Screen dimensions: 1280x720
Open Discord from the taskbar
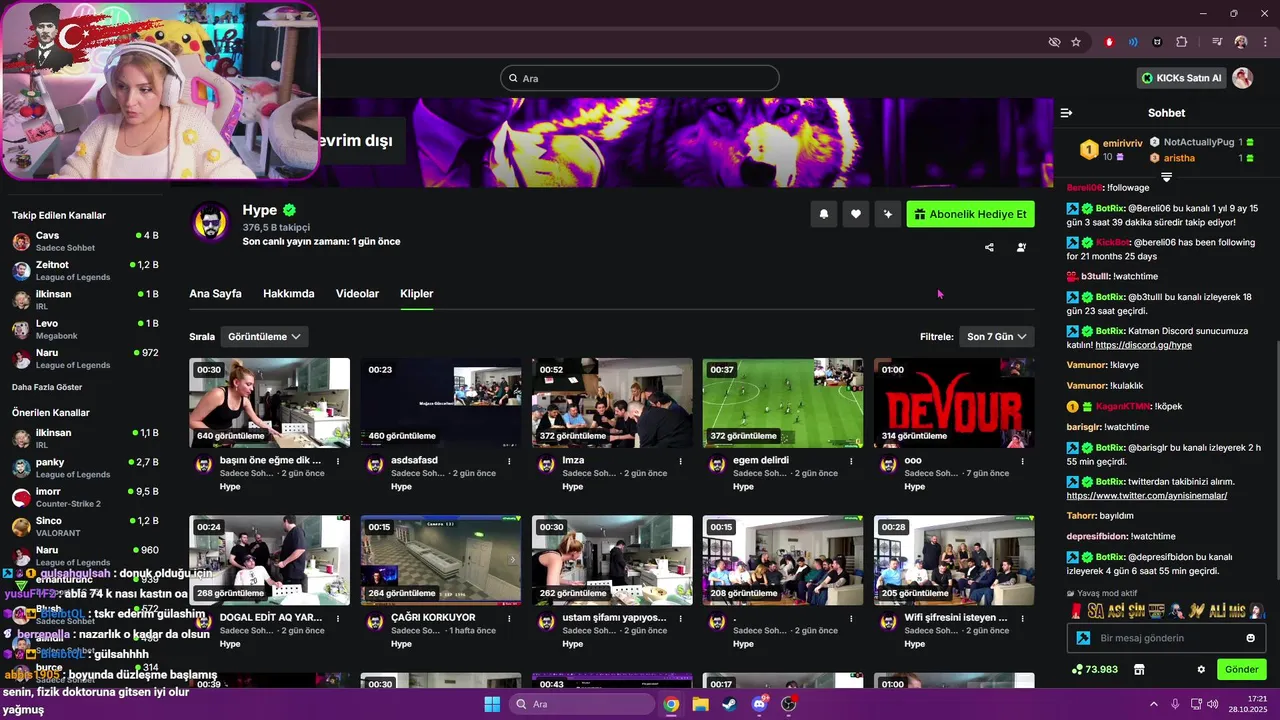pos(759,704)
